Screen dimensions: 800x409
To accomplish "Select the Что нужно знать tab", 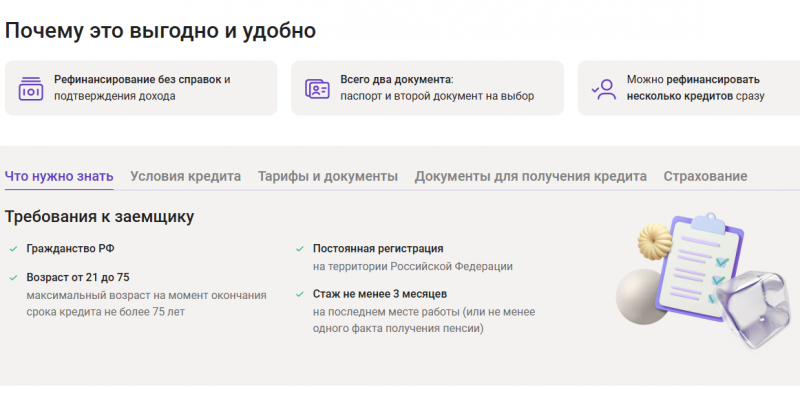I will click(59, 176).
